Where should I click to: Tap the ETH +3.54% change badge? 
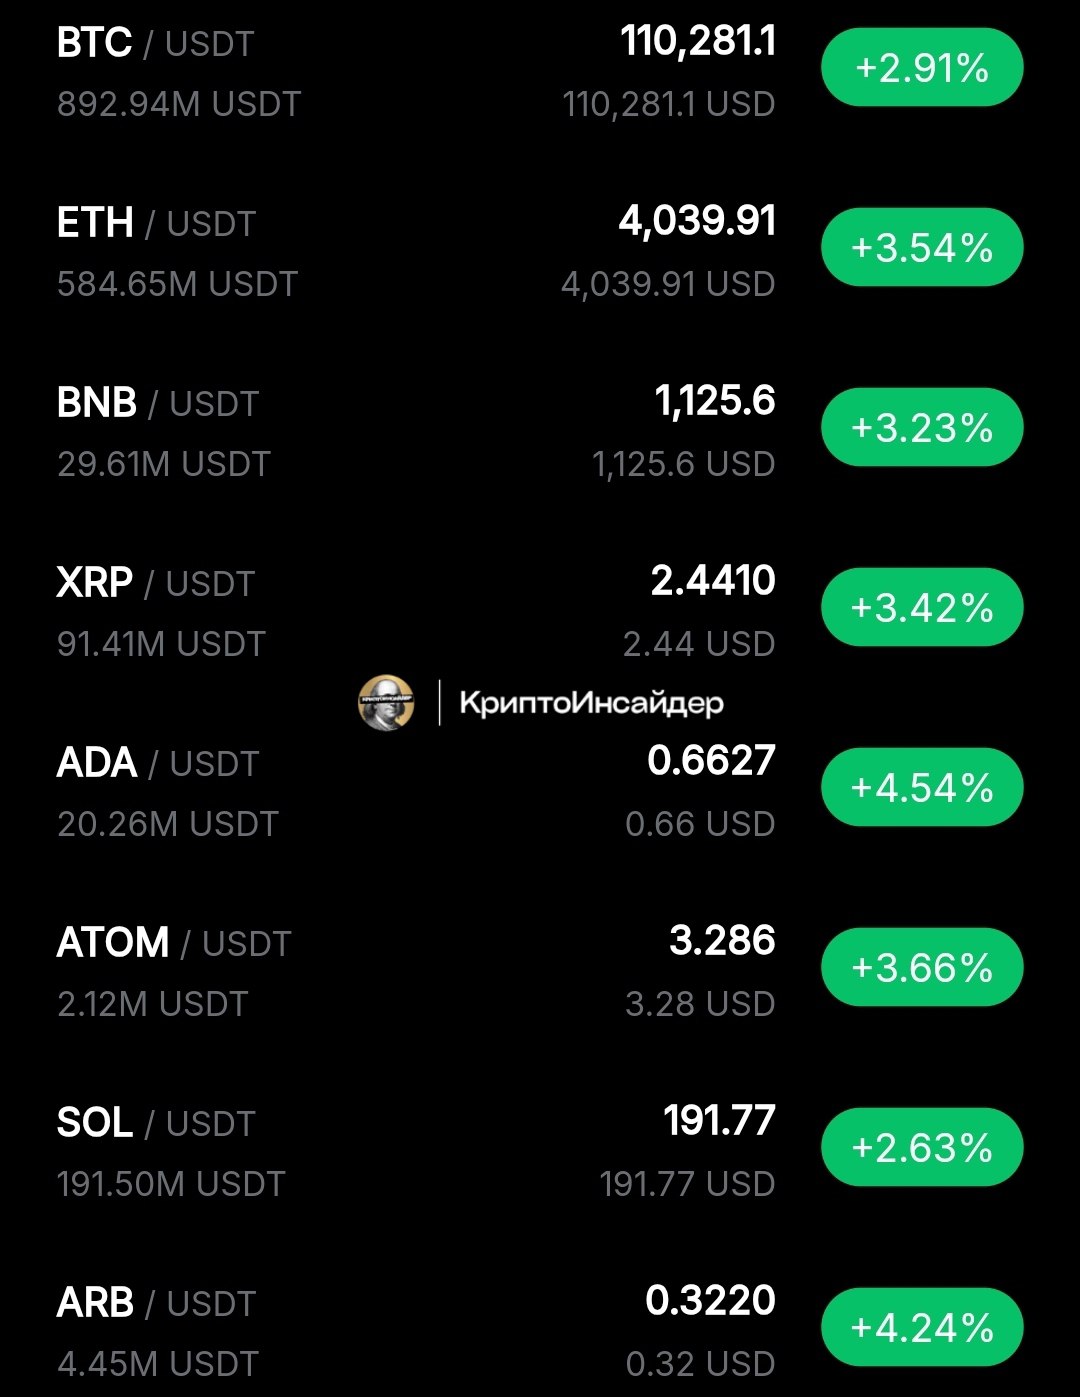(922, 248)
